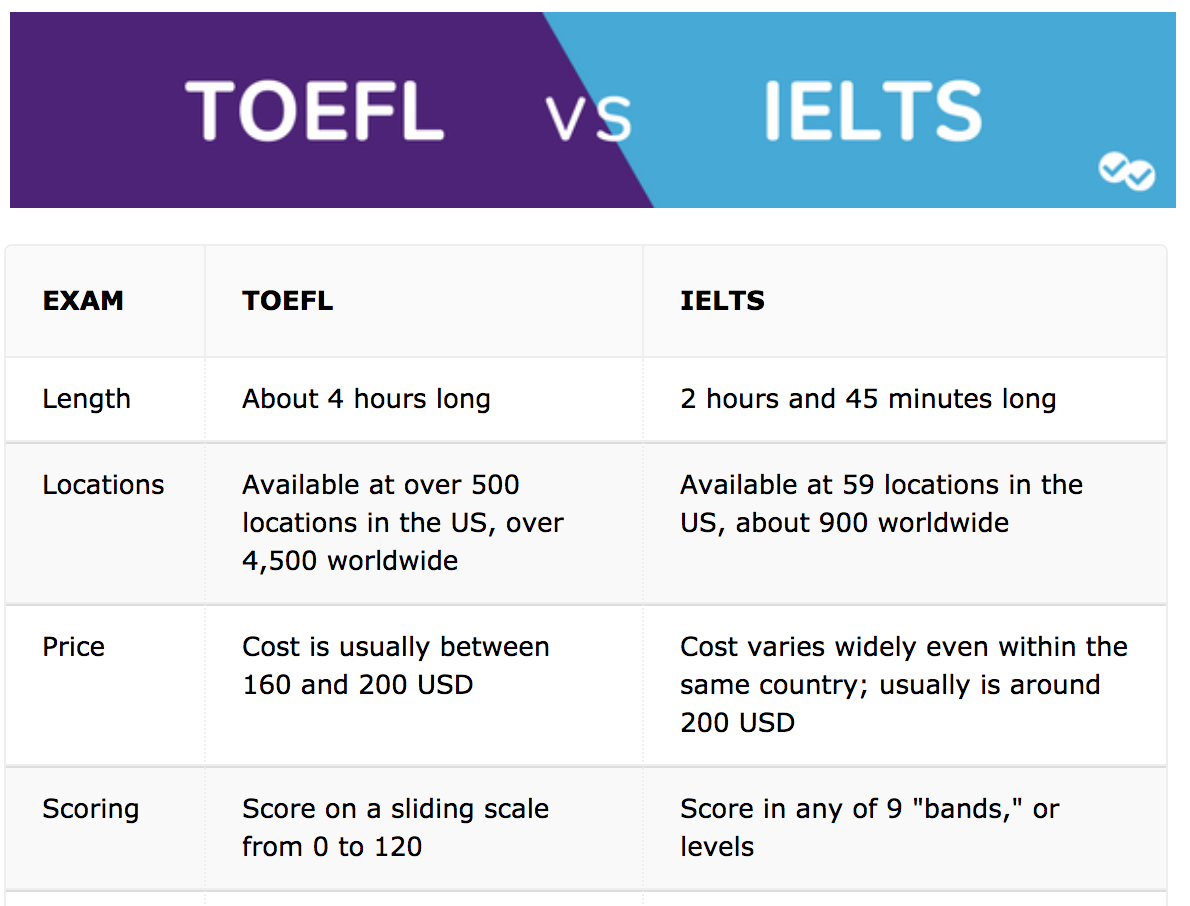Select the EXAM column header
The height and width of the screenshot is (906, 1190).
click(x=83, y=301)
